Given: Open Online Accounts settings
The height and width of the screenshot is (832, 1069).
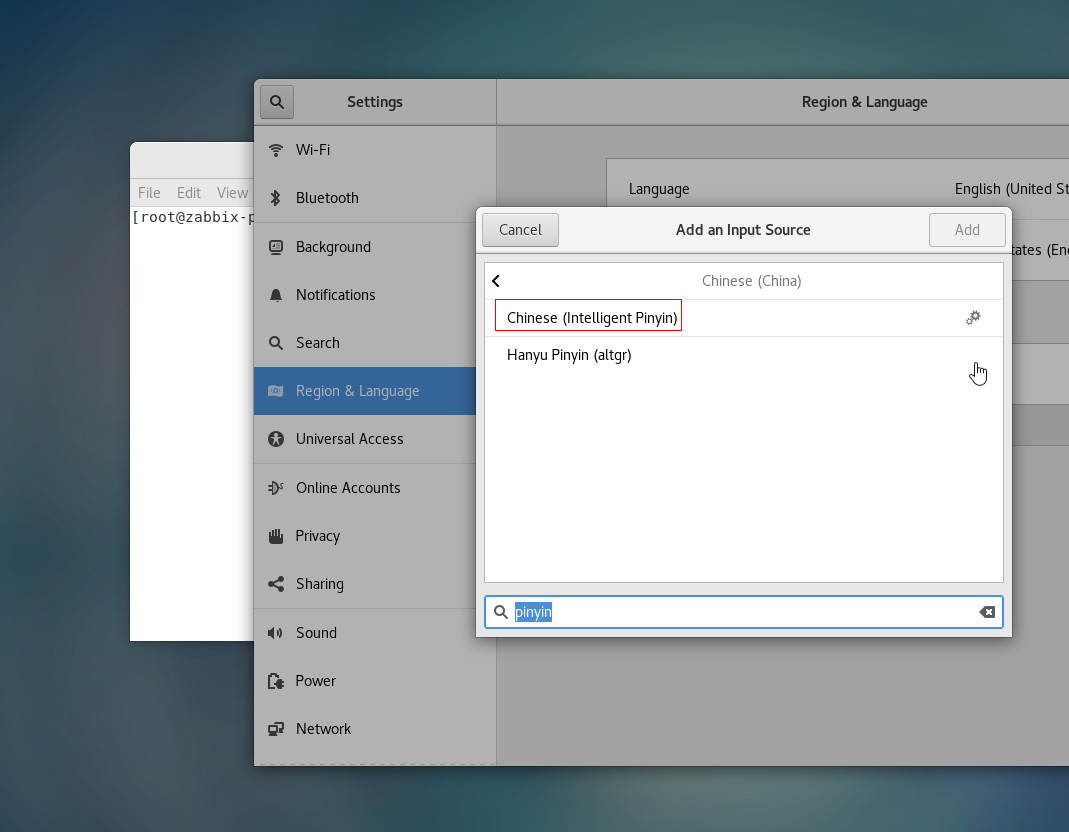Looking at the screenshot, I should tap(365, 488).
